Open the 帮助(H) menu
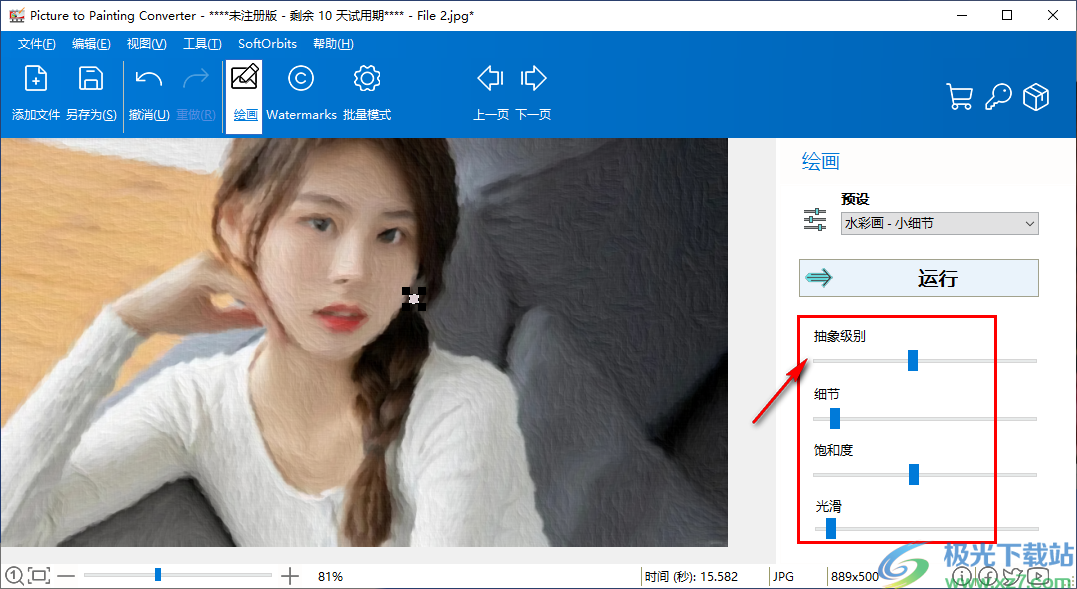Viewport: 1077px width, 589px height. tap(333, 44)
